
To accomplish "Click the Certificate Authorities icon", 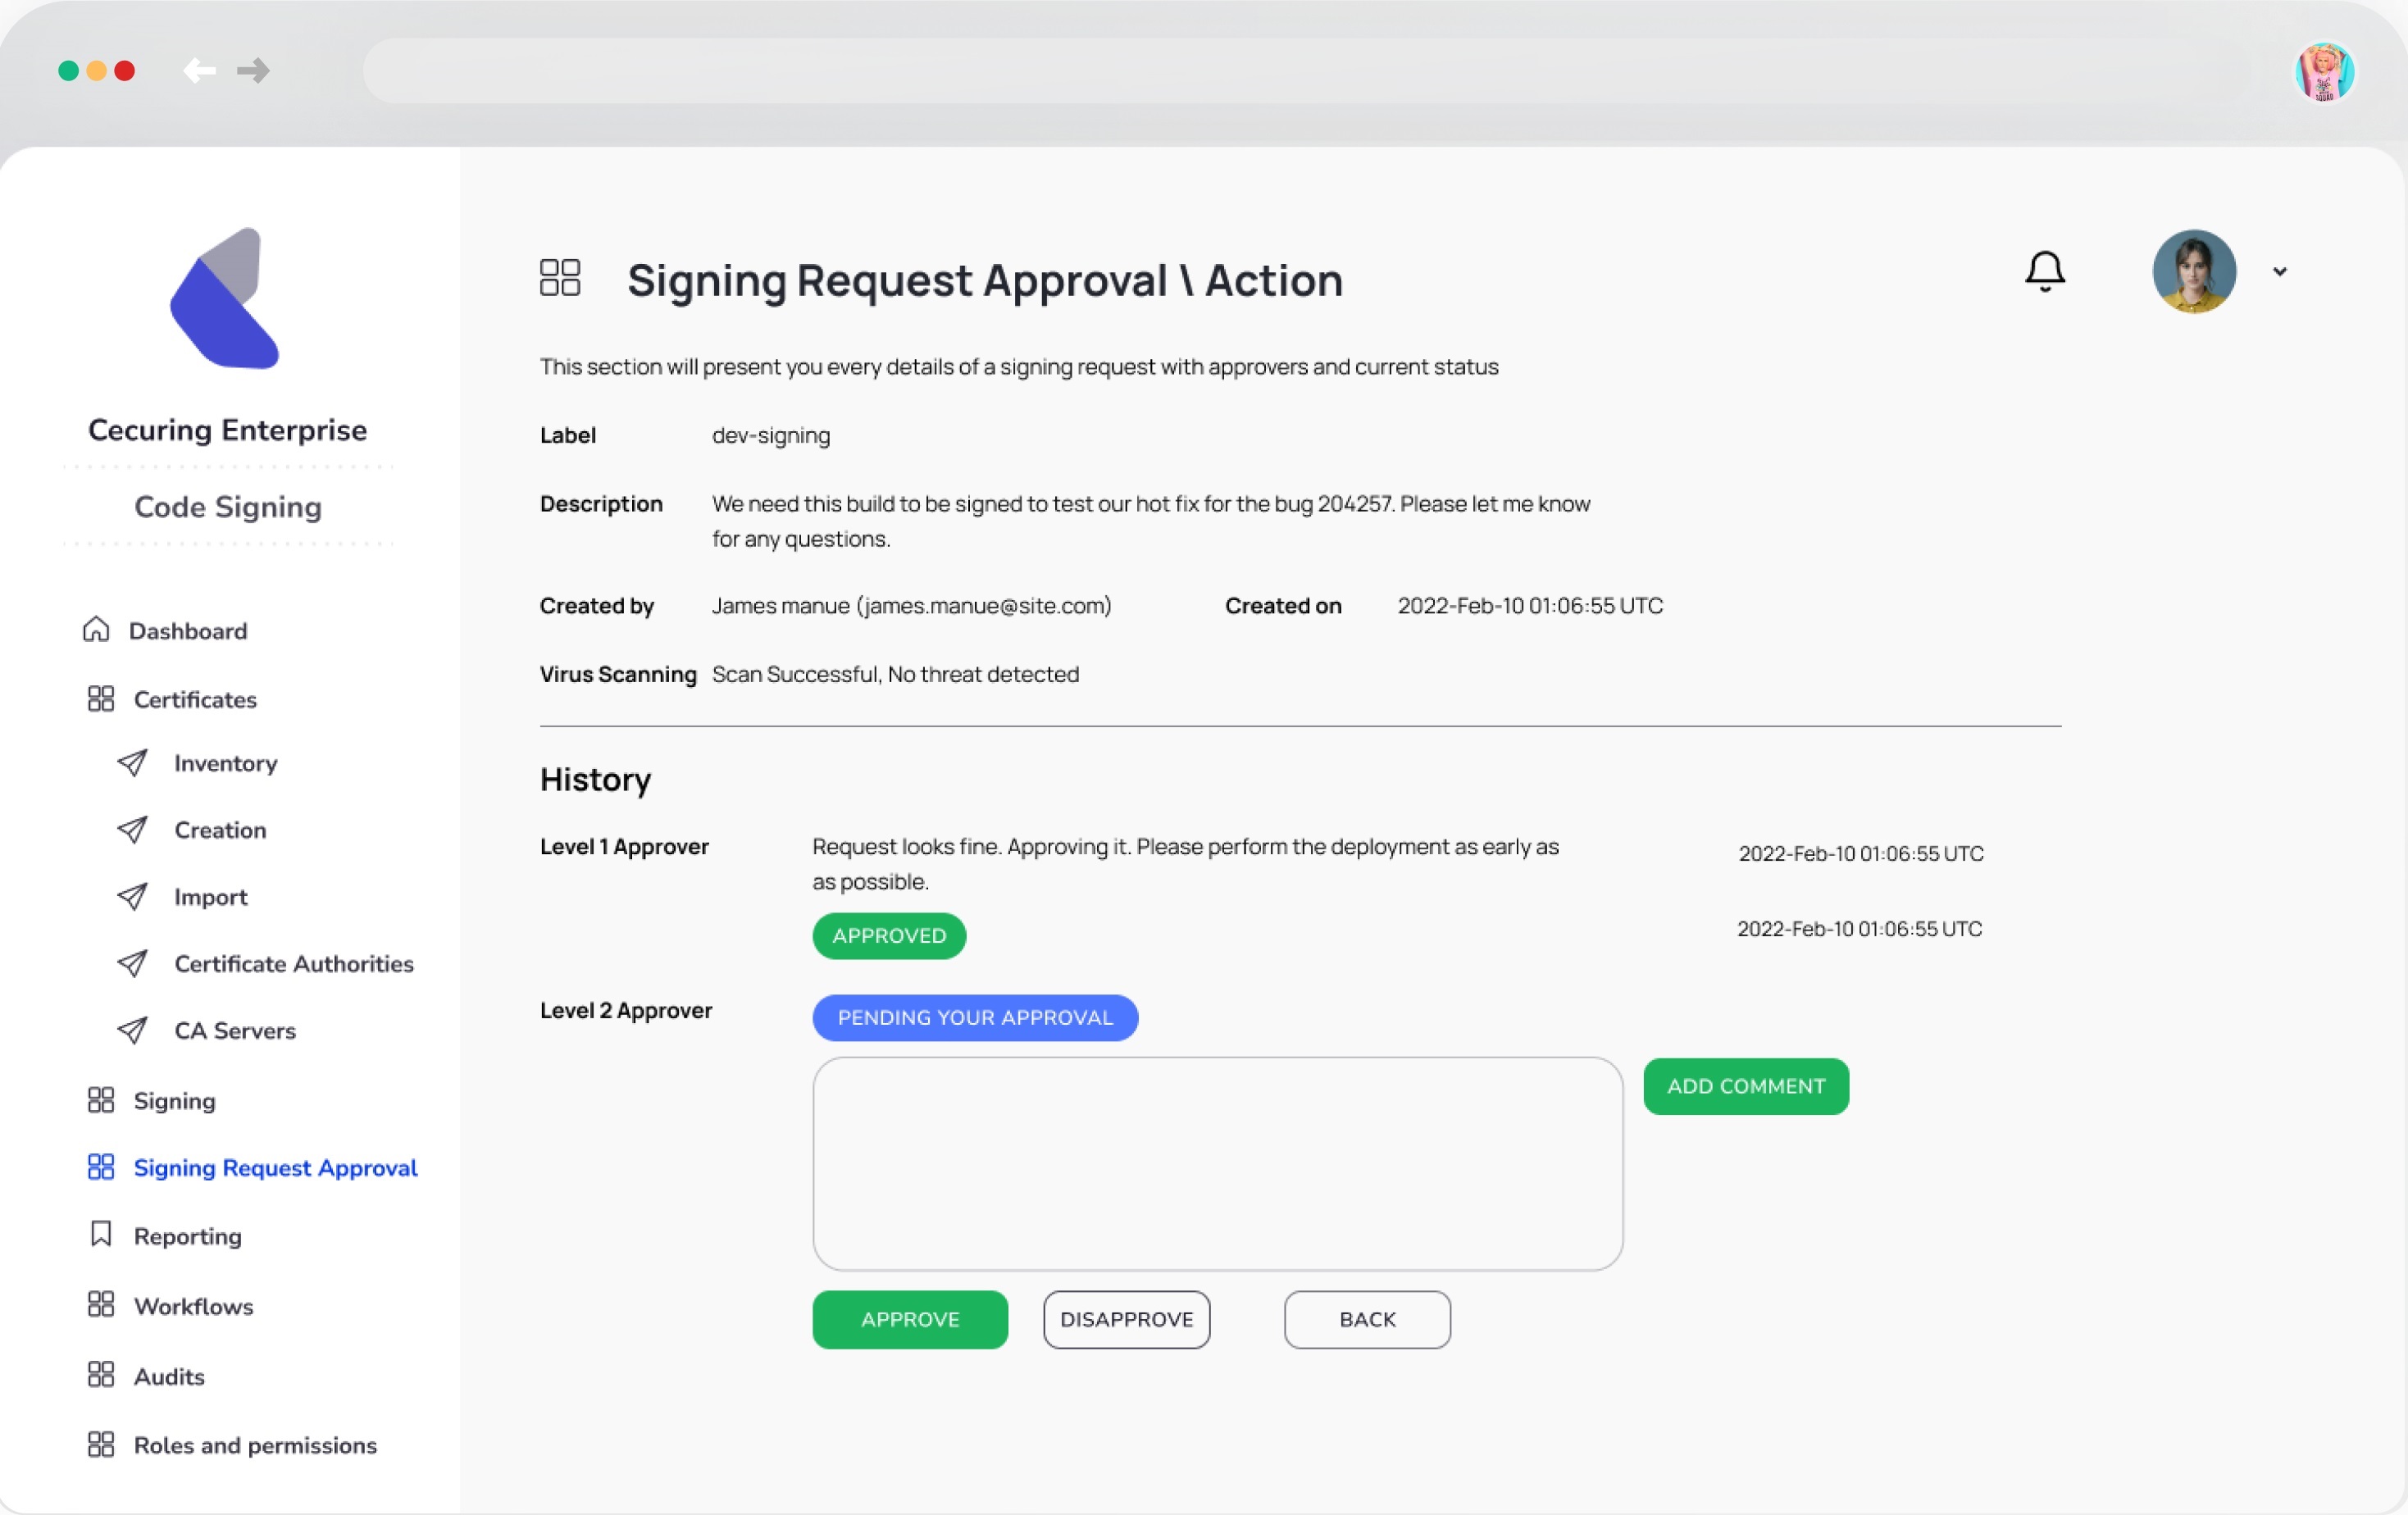I will [134, 963].
